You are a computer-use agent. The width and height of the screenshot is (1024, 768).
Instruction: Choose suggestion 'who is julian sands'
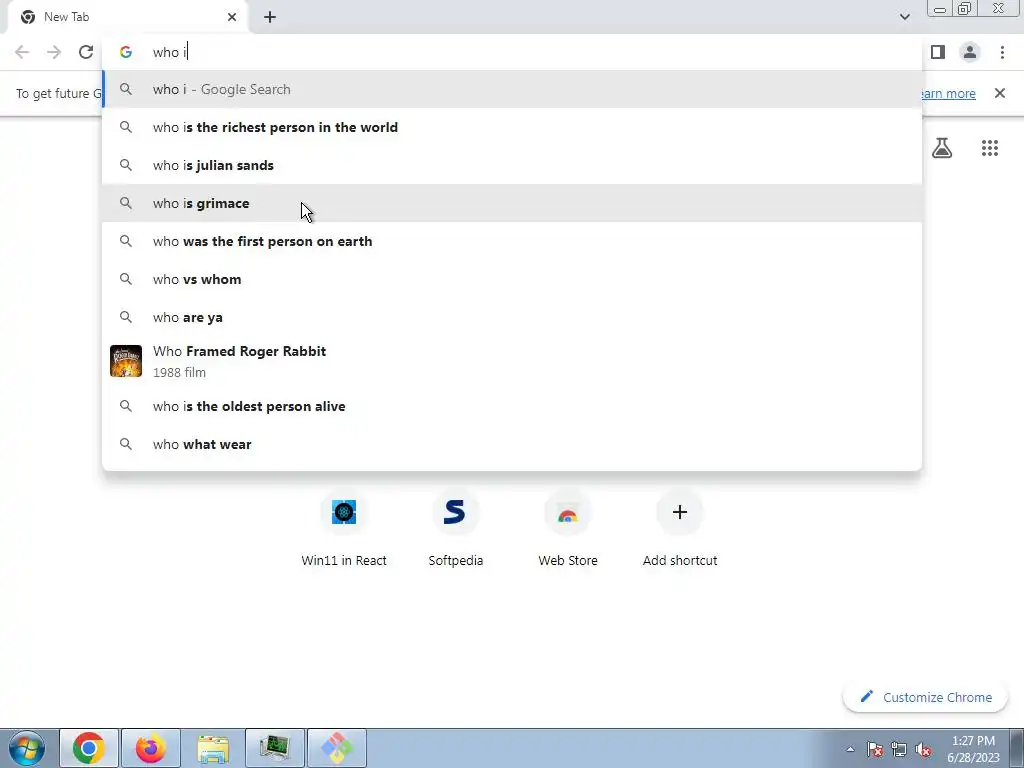pos(512,165)
